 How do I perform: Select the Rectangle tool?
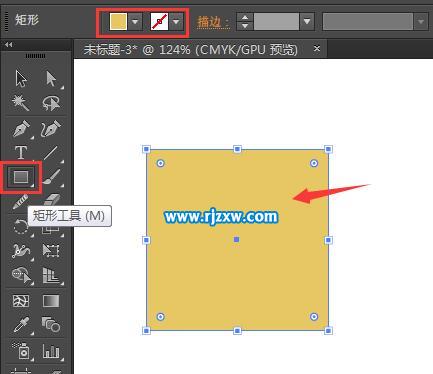tap(21, 177)
